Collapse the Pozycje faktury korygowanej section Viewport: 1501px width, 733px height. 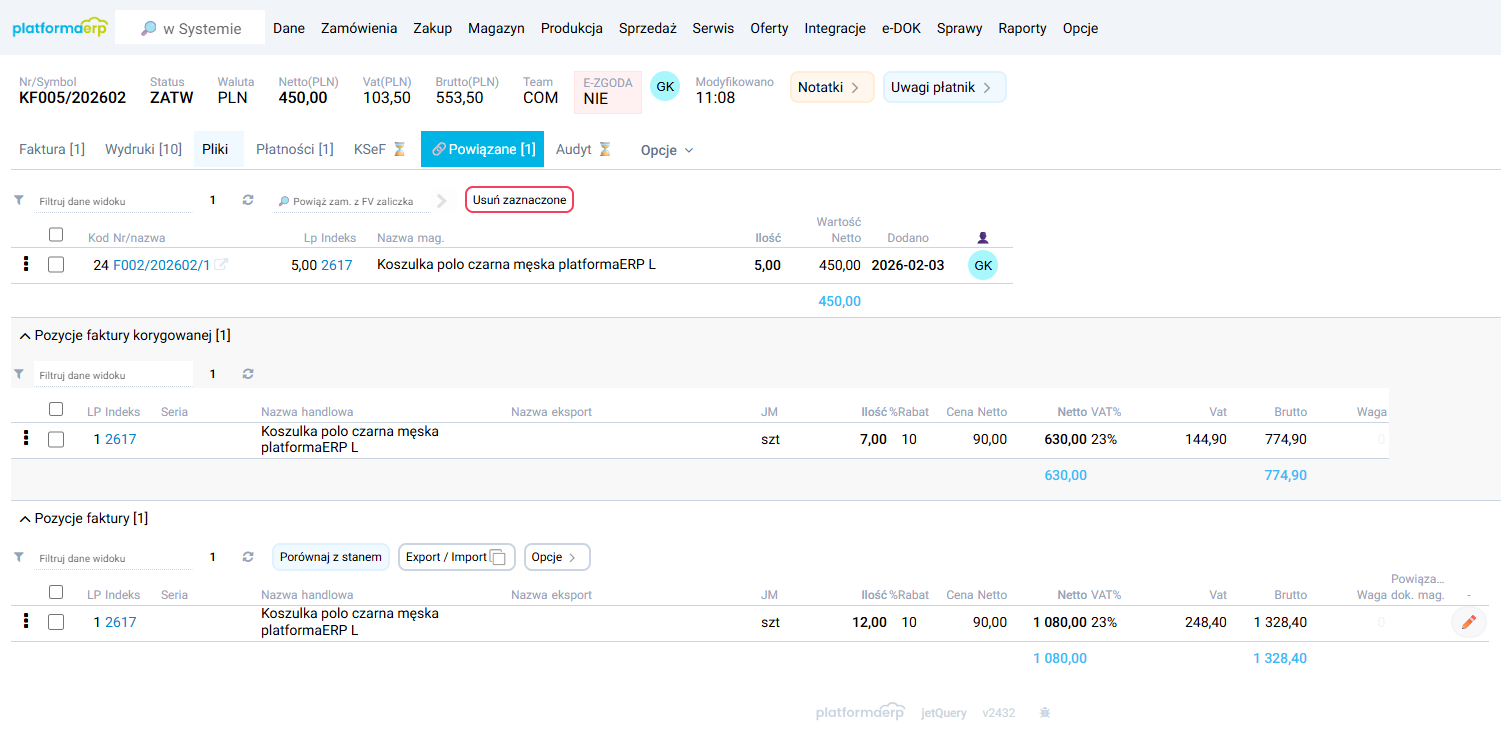[x=25, y=336]
